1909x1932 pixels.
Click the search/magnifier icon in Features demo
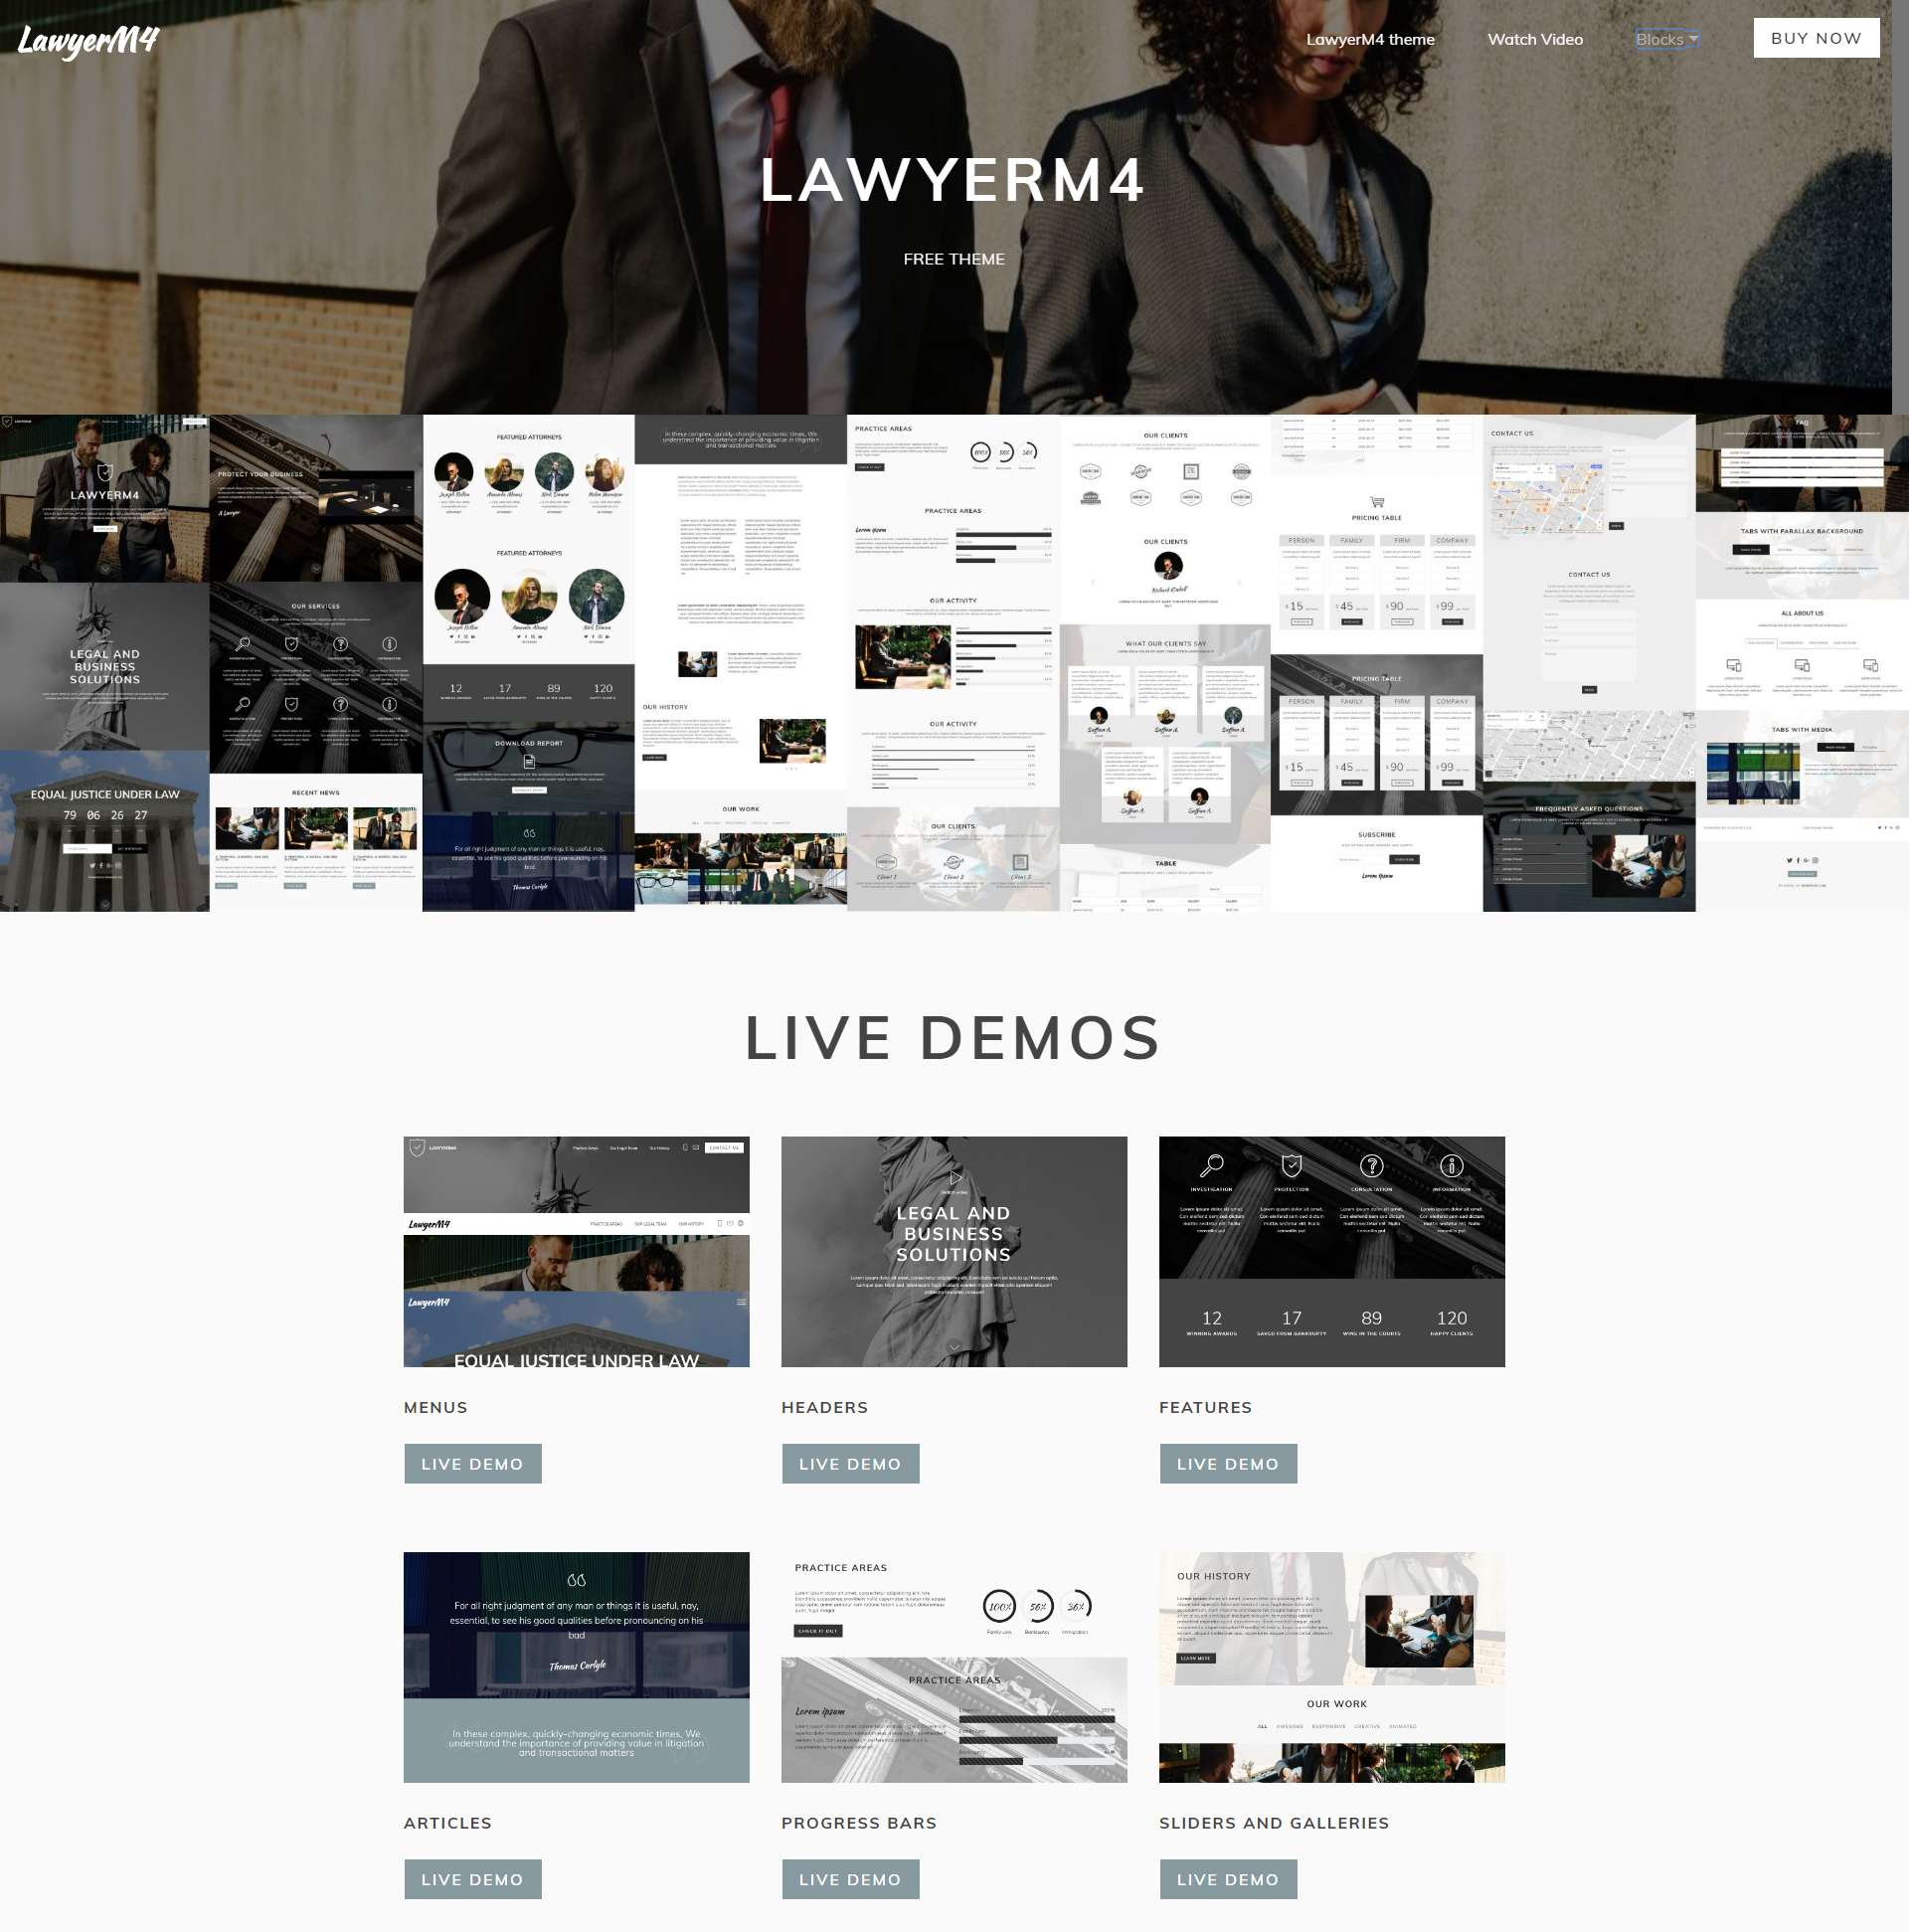coord(1213,1166)
